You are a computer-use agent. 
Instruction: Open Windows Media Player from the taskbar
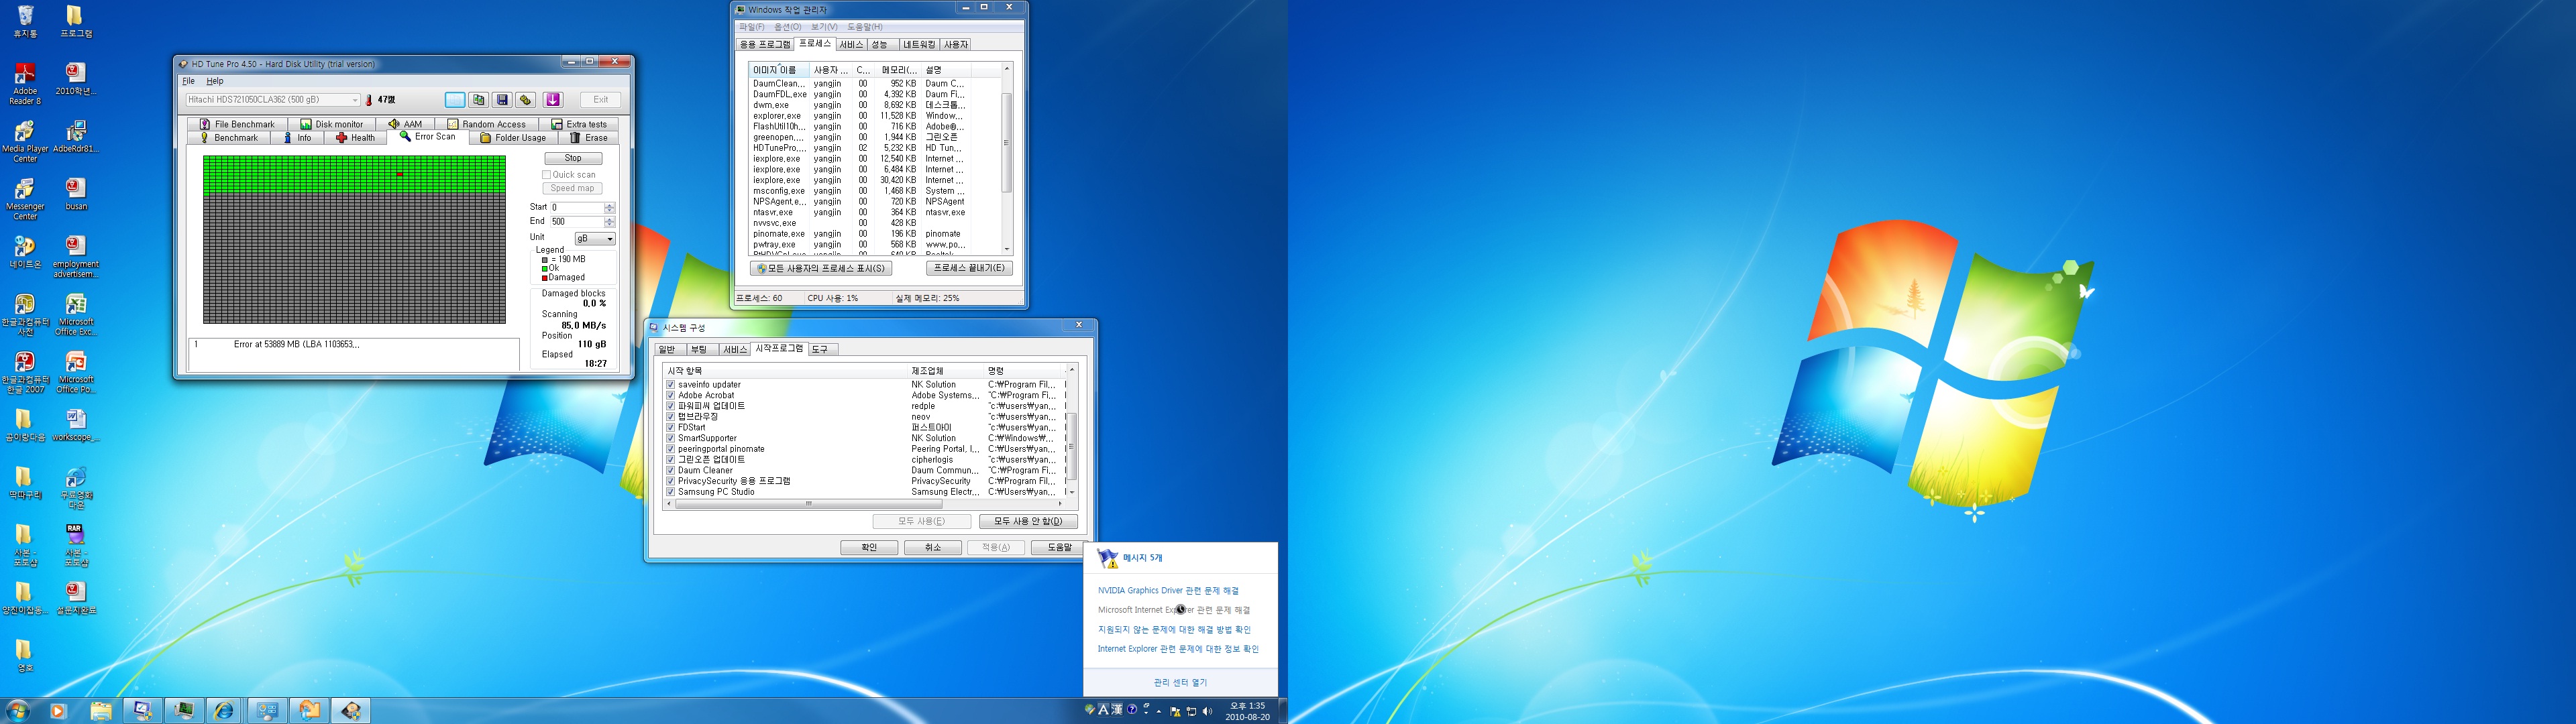tap(58, 711)
